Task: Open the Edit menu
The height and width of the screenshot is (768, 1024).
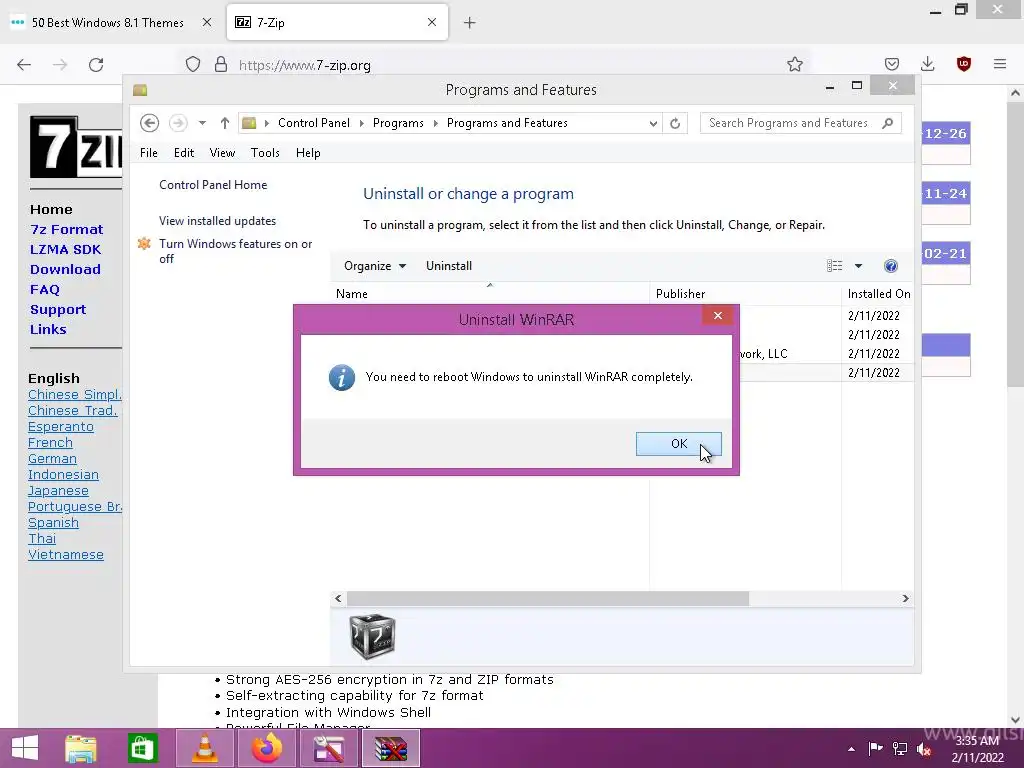Action: pyautogui.click(x=184, y=153)
